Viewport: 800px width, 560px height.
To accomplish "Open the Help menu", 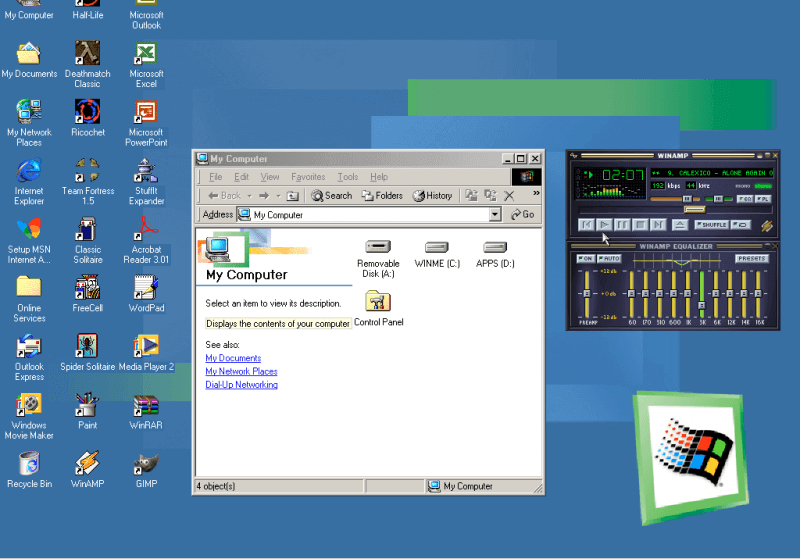I will point(379,177).
